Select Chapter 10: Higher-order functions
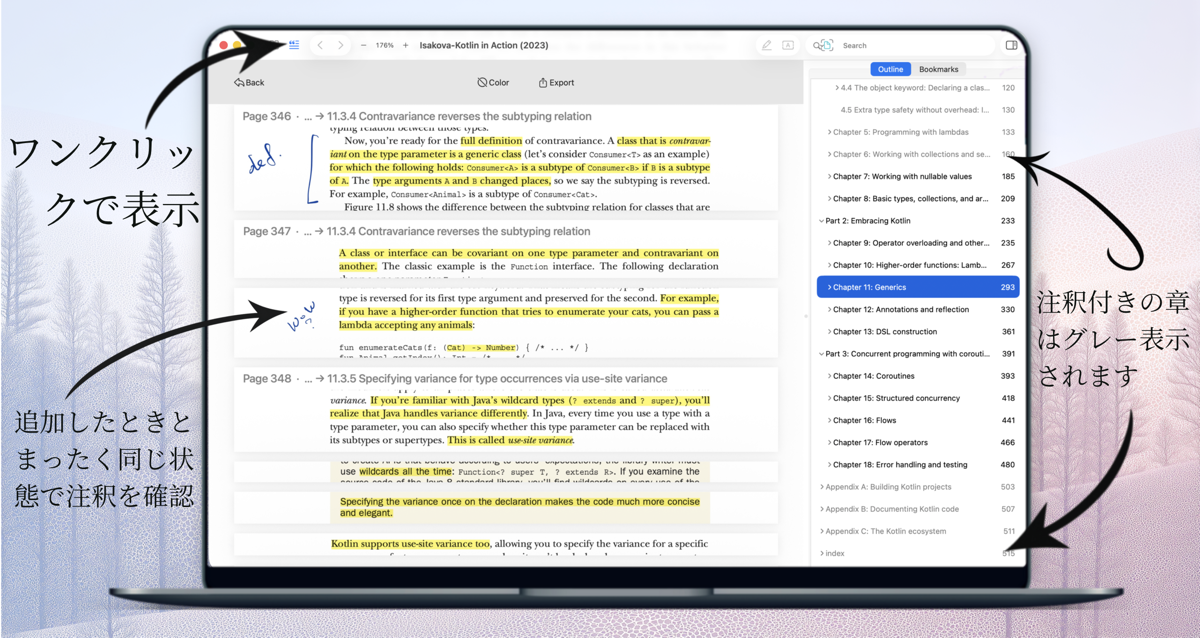The width and height of the screenshot is (1200, 638). 918,265
